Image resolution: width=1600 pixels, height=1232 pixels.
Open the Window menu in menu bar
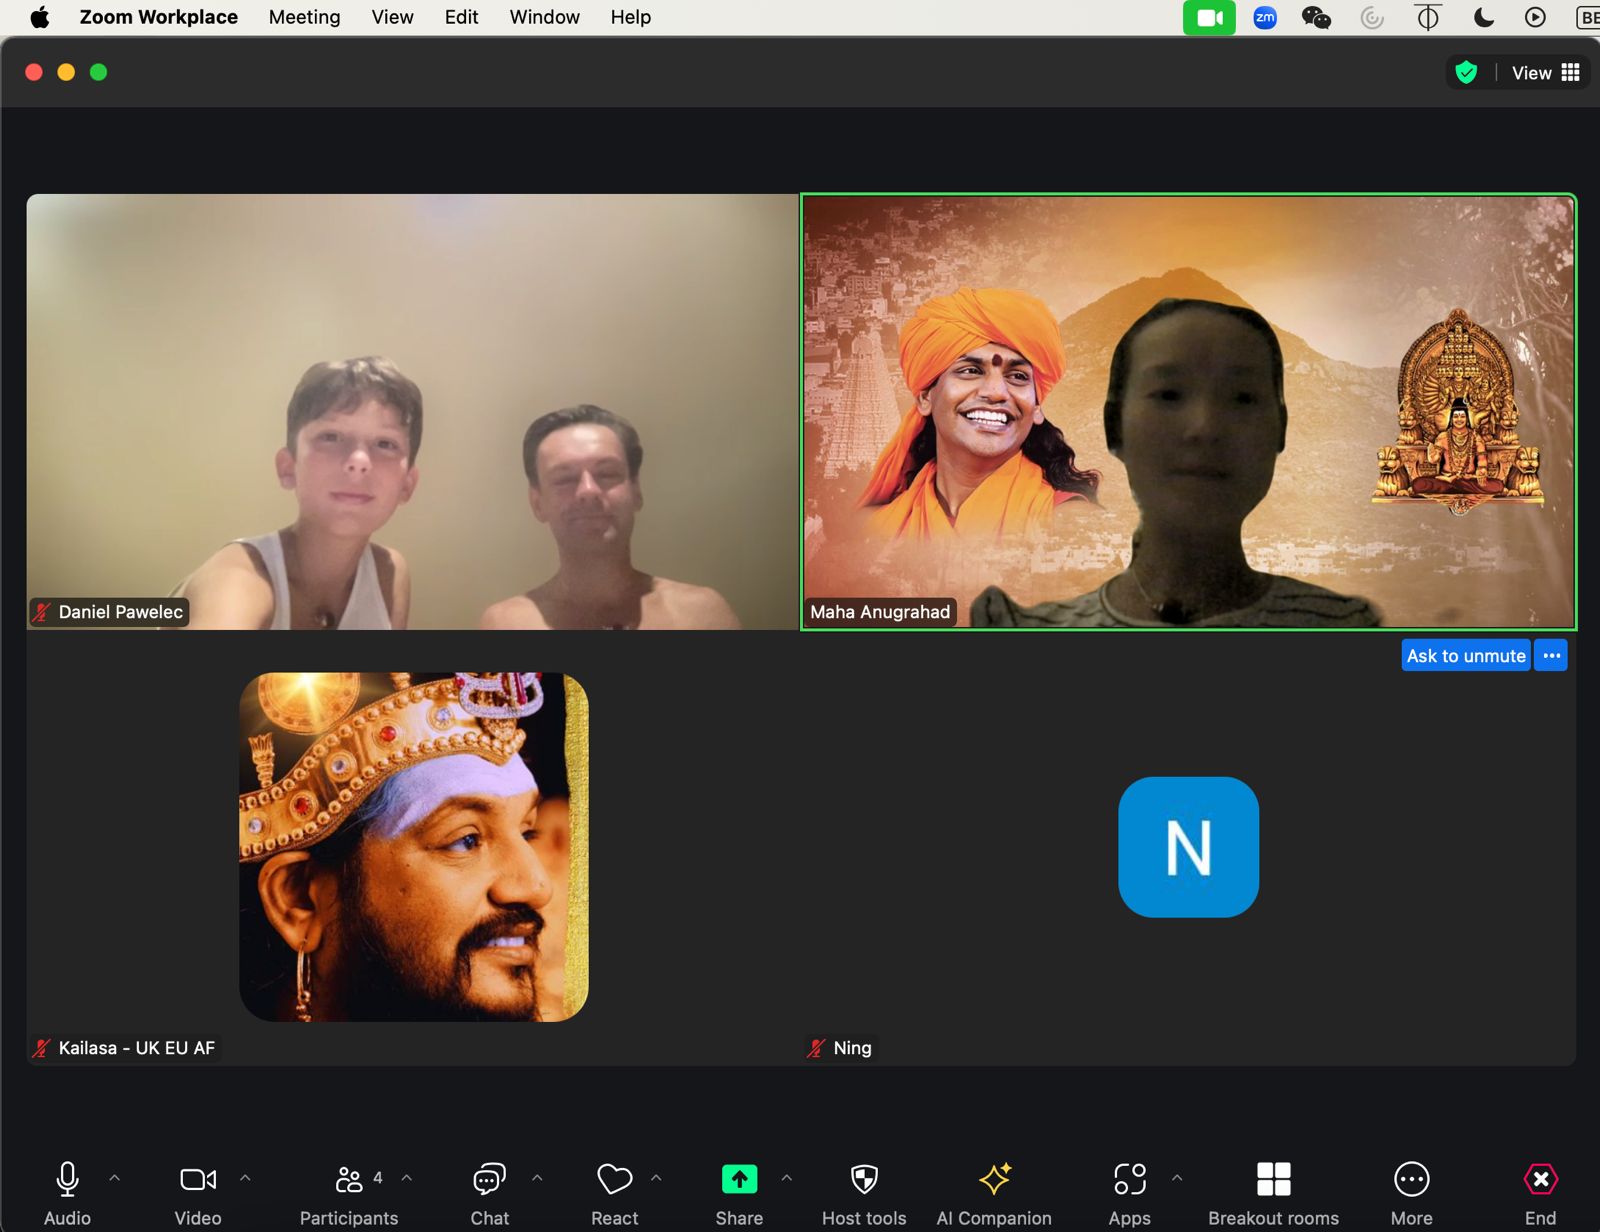[544, 17]
